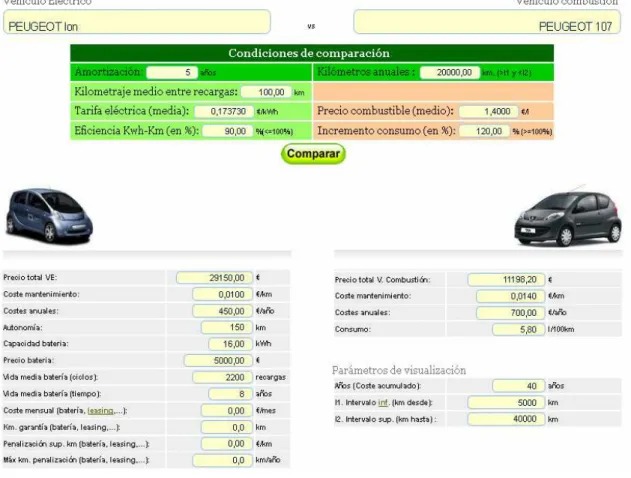Edit the Incremento consumo percentage field
The height and width of the screenshot is (478, 631).
pyautogui.click(x=484, y=131)
